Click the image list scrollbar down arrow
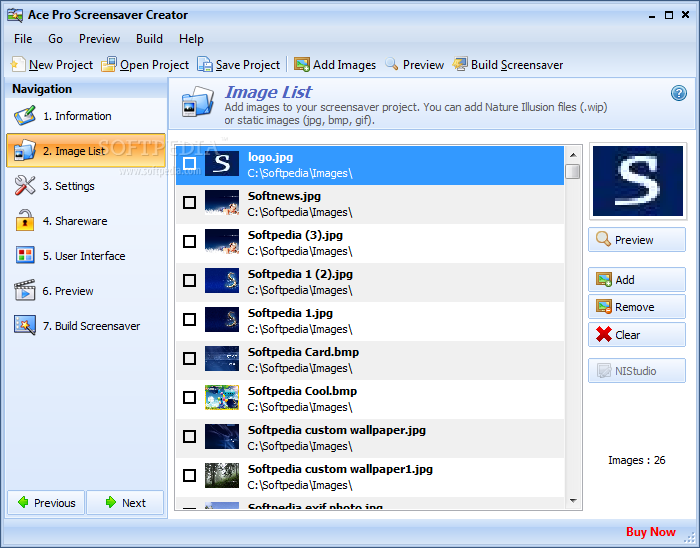The image size is (700, 548). [x=573, y=501]
